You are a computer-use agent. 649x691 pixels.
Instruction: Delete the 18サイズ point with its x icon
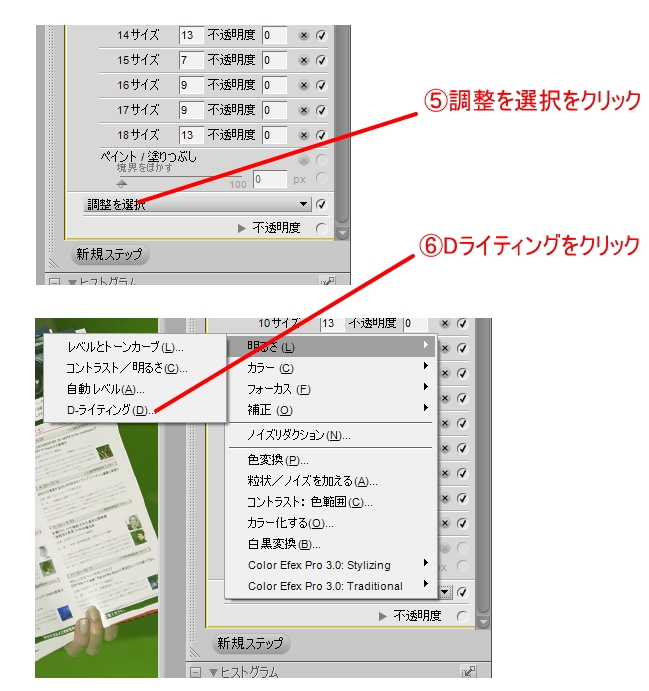tap(304, 135)
